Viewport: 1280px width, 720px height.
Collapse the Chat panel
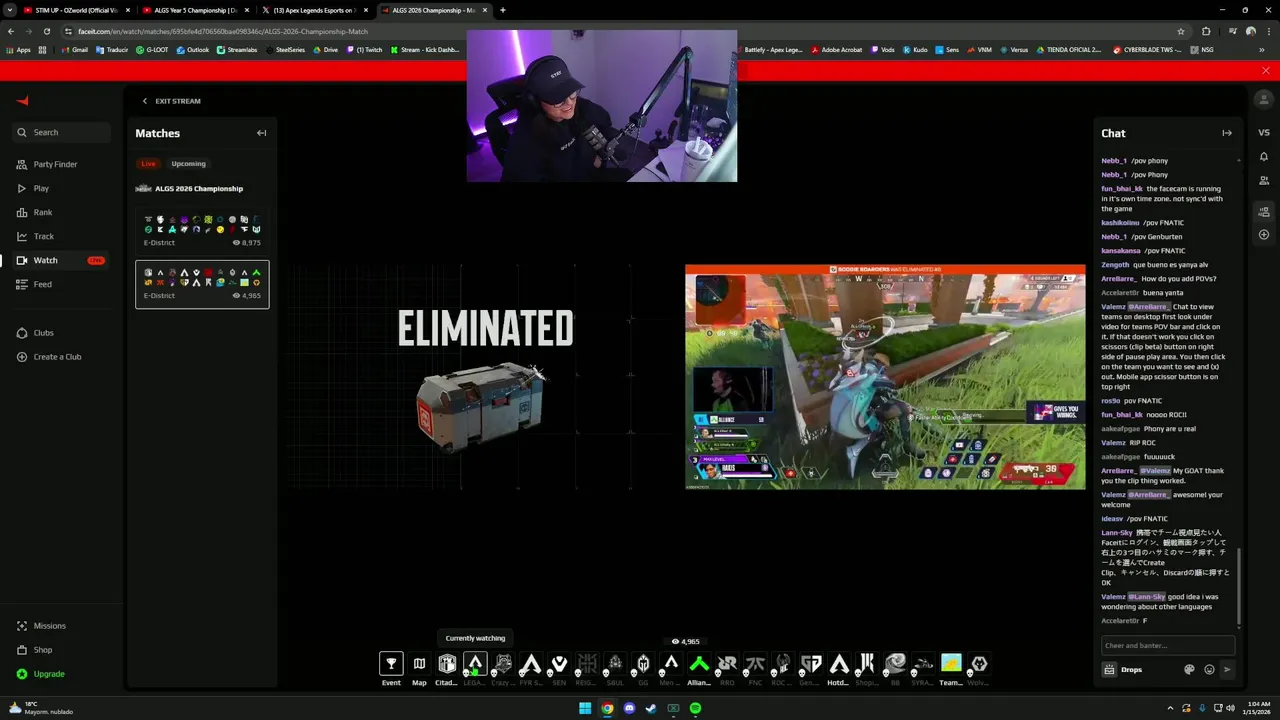(1227, 133)
